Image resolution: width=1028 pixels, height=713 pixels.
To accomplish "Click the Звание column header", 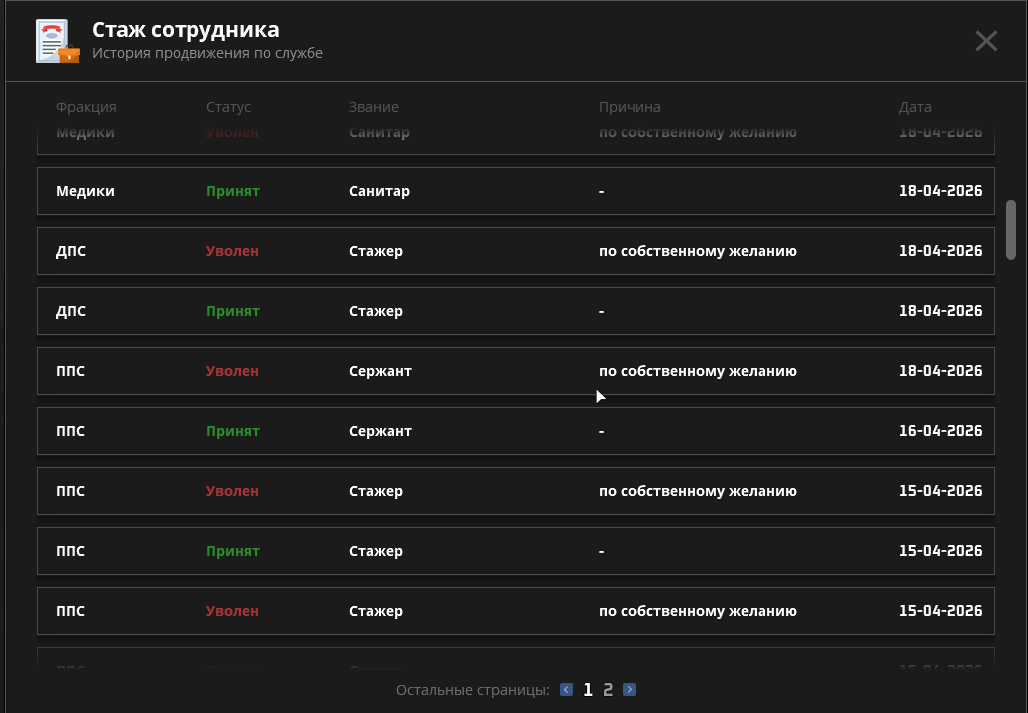I will (373, 107).
